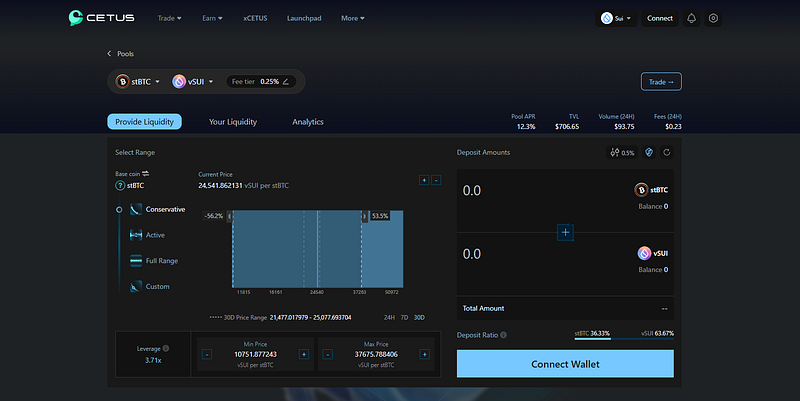Click the question mark stBTC base coin icon

[x=120, y=186]
